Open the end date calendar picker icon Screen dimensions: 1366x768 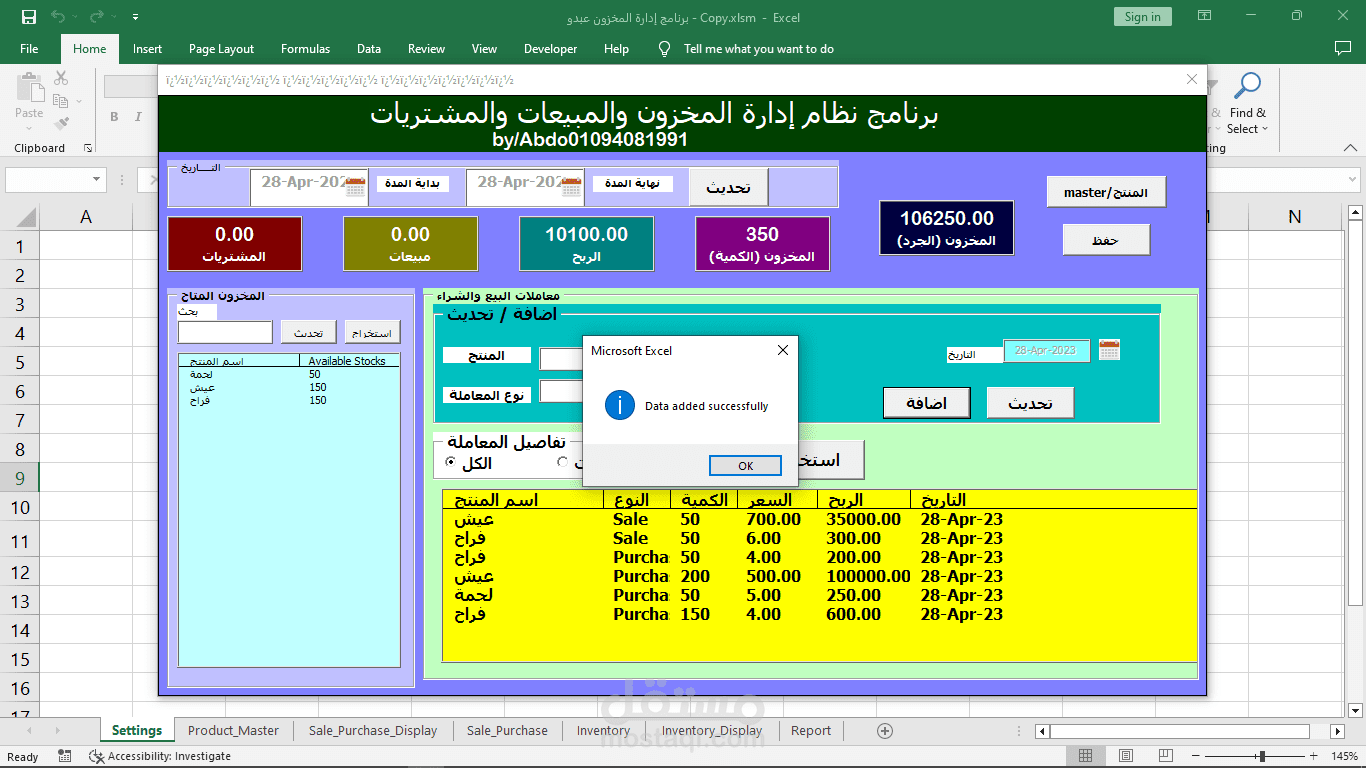(x=572, y=187)
